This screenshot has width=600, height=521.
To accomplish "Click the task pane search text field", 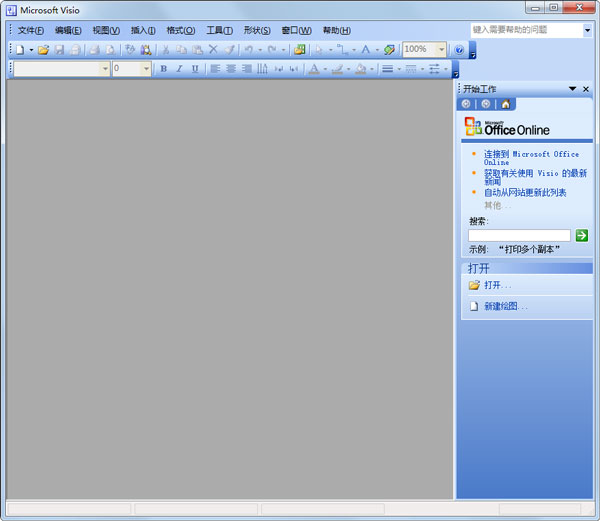I will point(519,235).
